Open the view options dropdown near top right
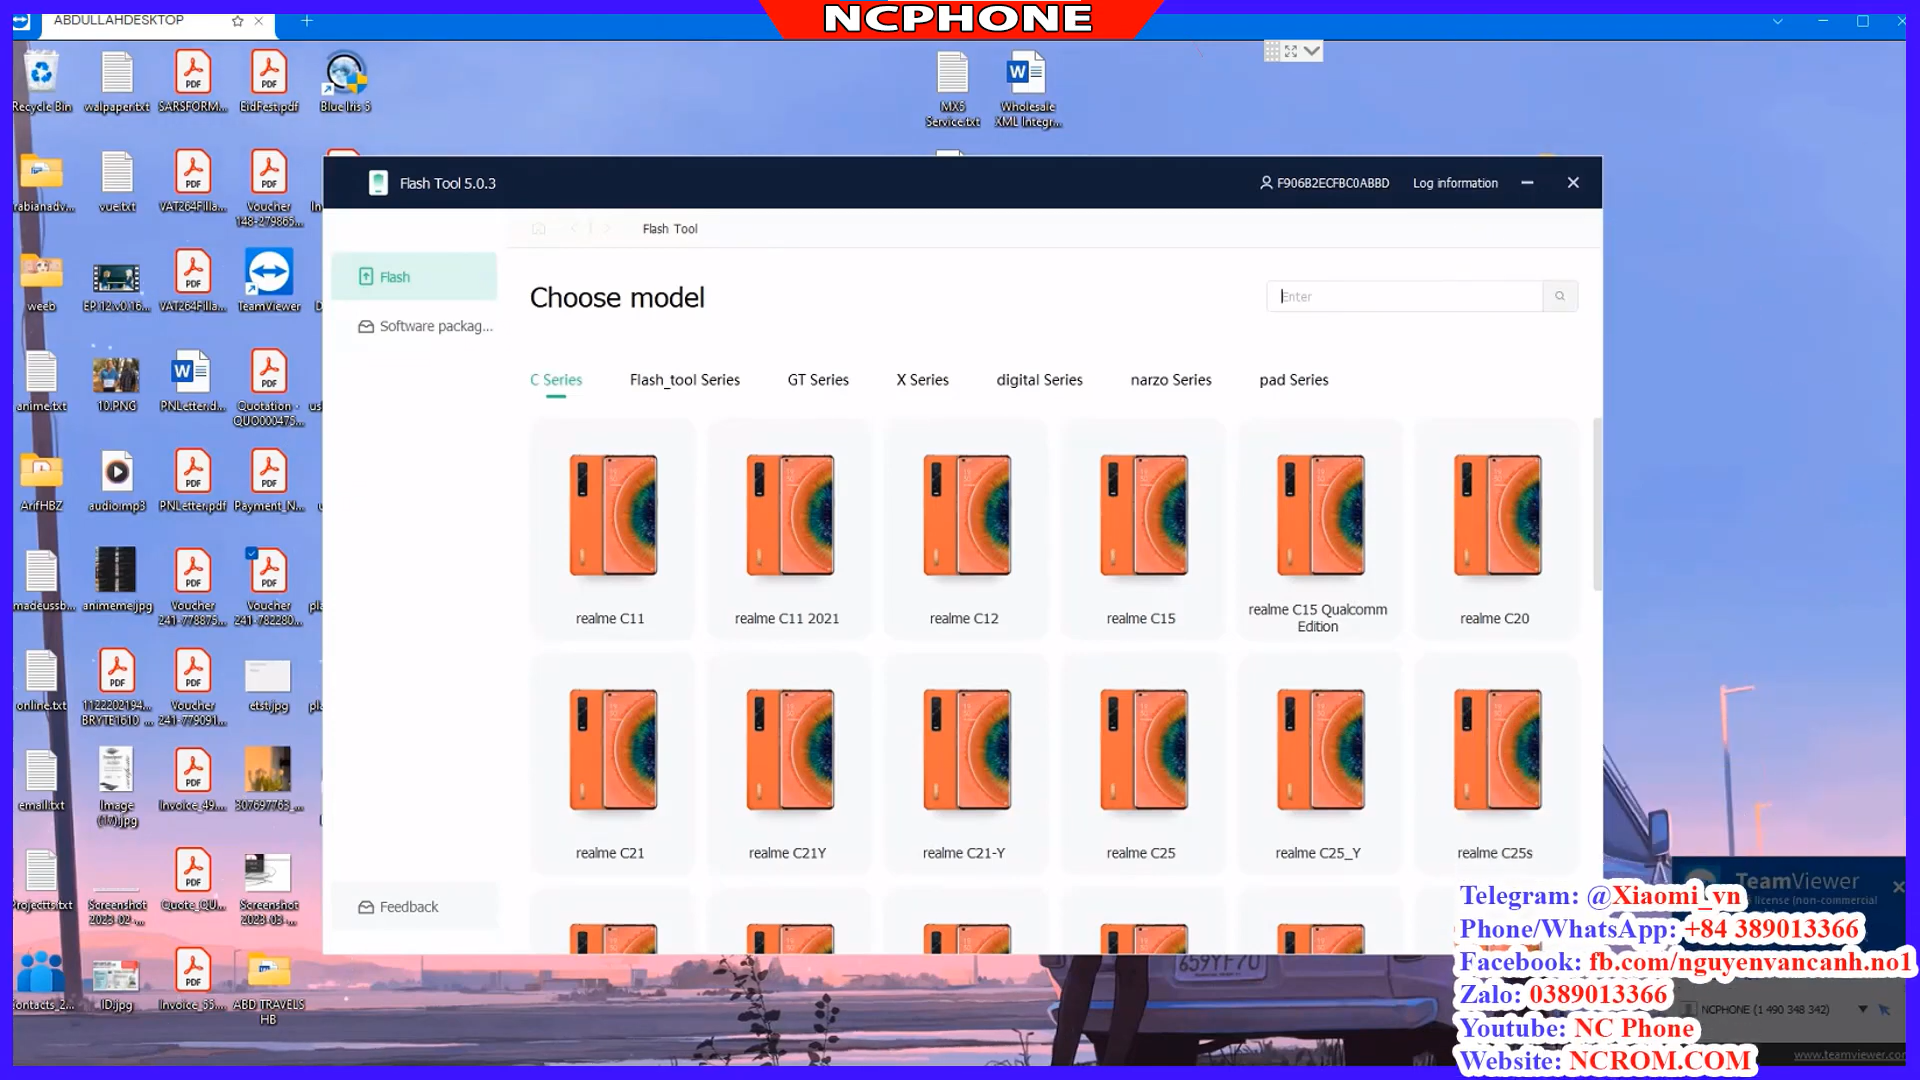 1309,50
